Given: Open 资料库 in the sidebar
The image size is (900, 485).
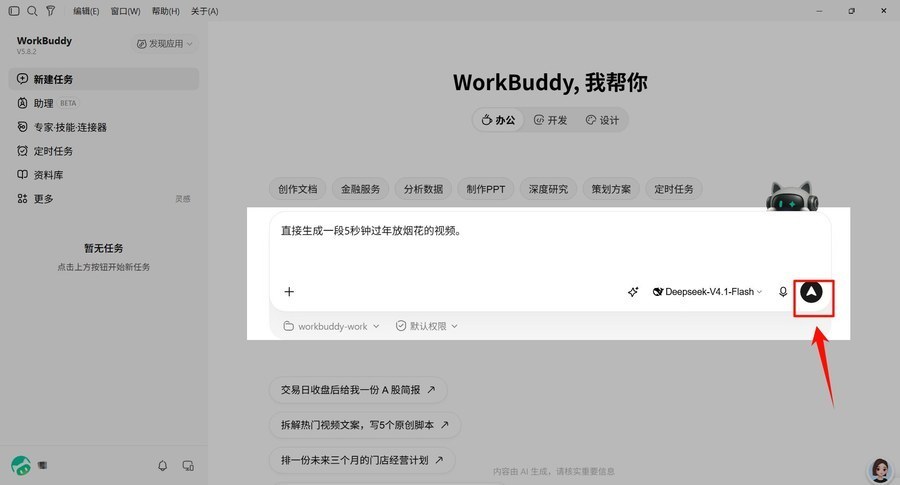Looking at the screenshot, I should [103, 175].
